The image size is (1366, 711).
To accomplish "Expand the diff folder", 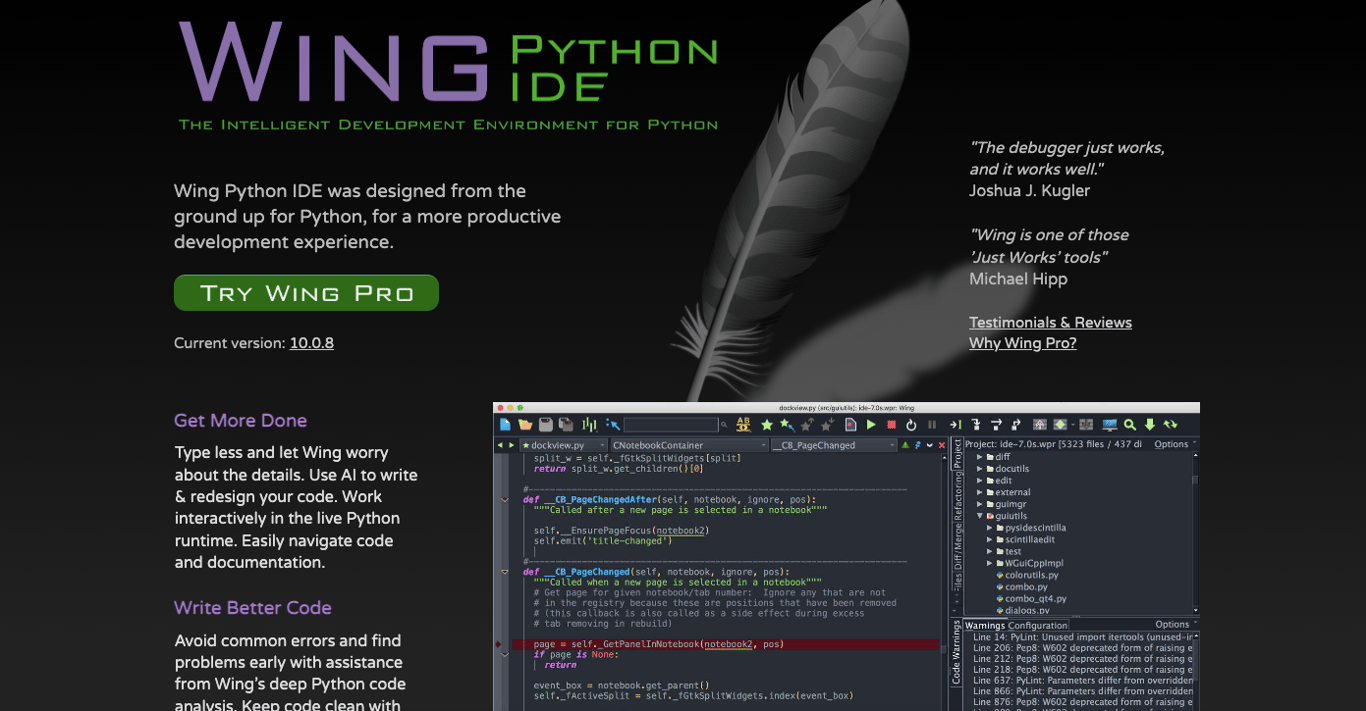I will [980, 456].
